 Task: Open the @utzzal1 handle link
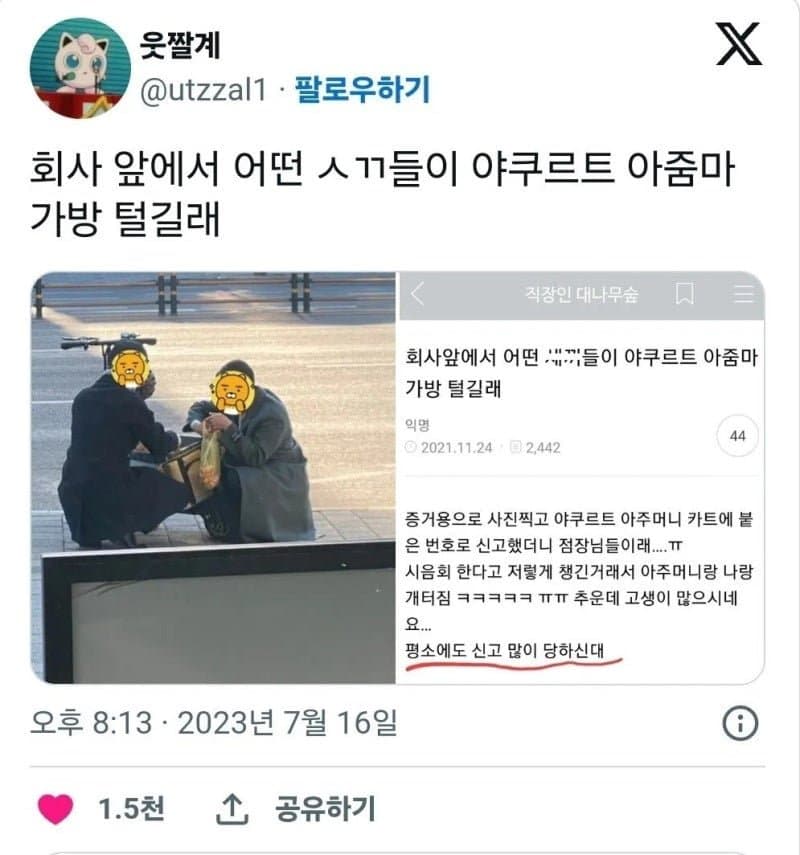point(203,89)
